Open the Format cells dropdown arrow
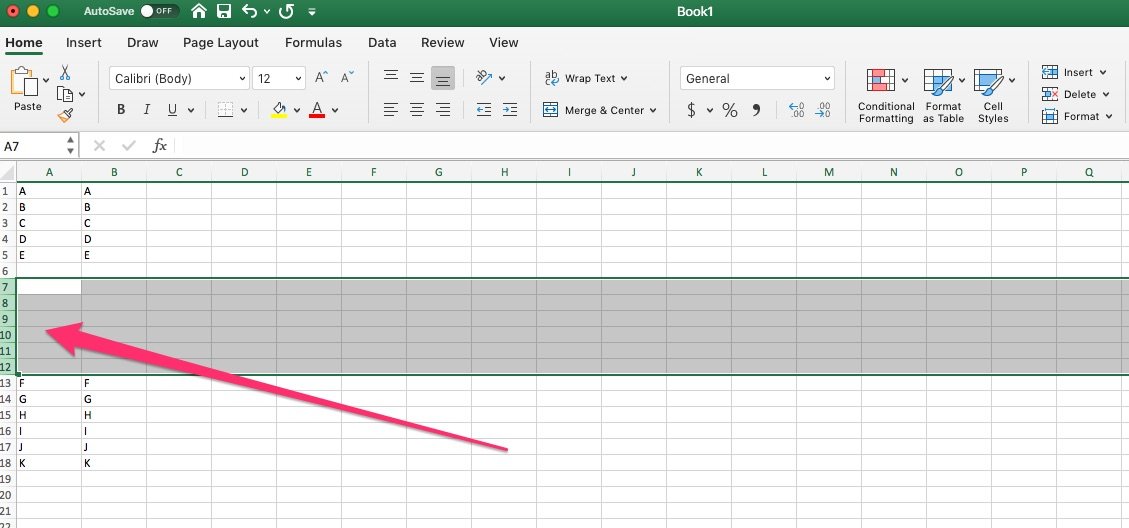Viewport: 1129px width, 528px height. (1109, 116)
